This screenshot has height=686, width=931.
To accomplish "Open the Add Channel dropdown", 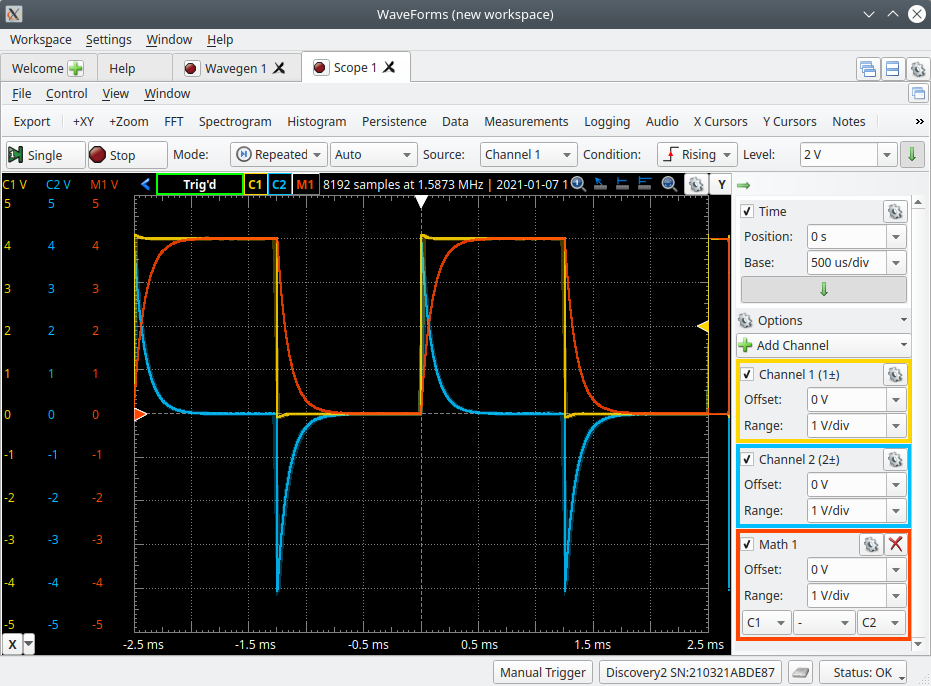I will (824, 345).
